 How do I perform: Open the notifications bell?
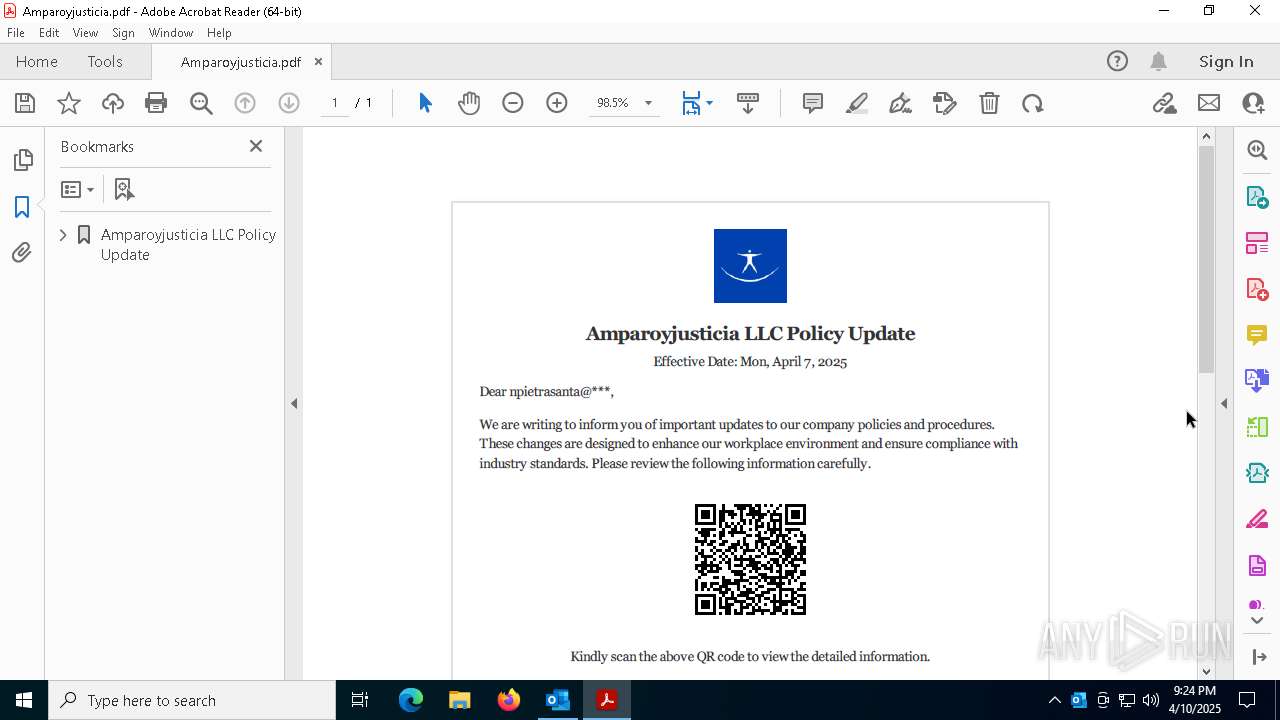pyautogui.click(x=1158, y=61)
